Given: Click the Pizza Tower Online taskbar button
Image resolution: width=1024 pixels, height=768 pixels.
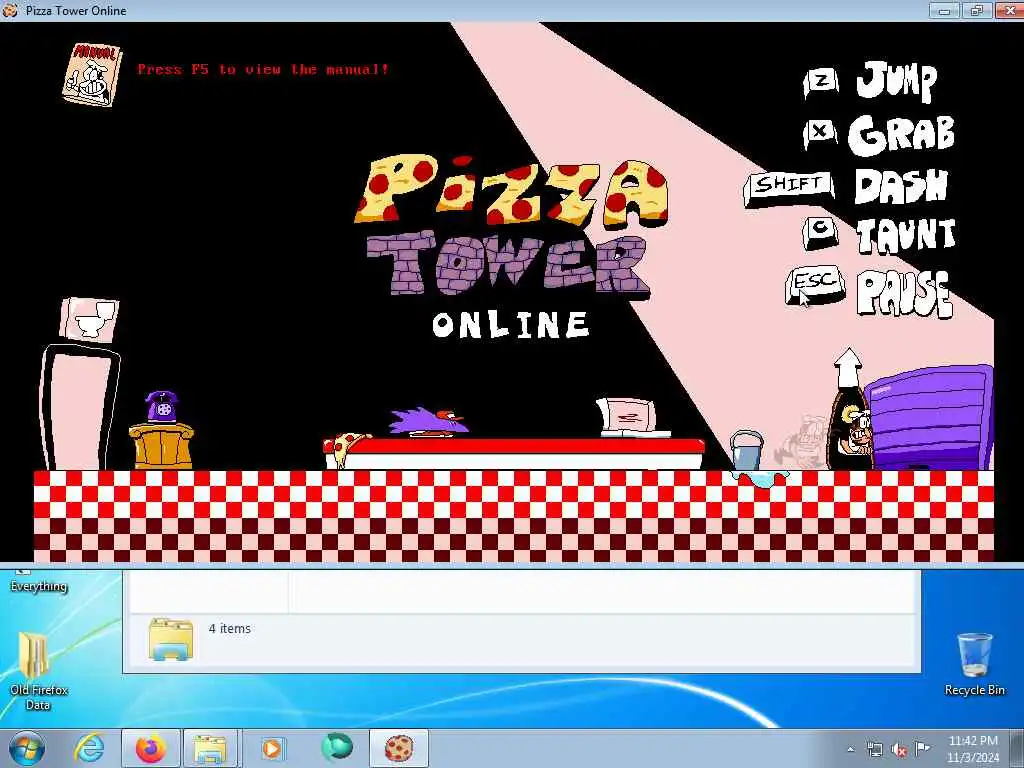Looking at the screenshot, I should 399,748.
